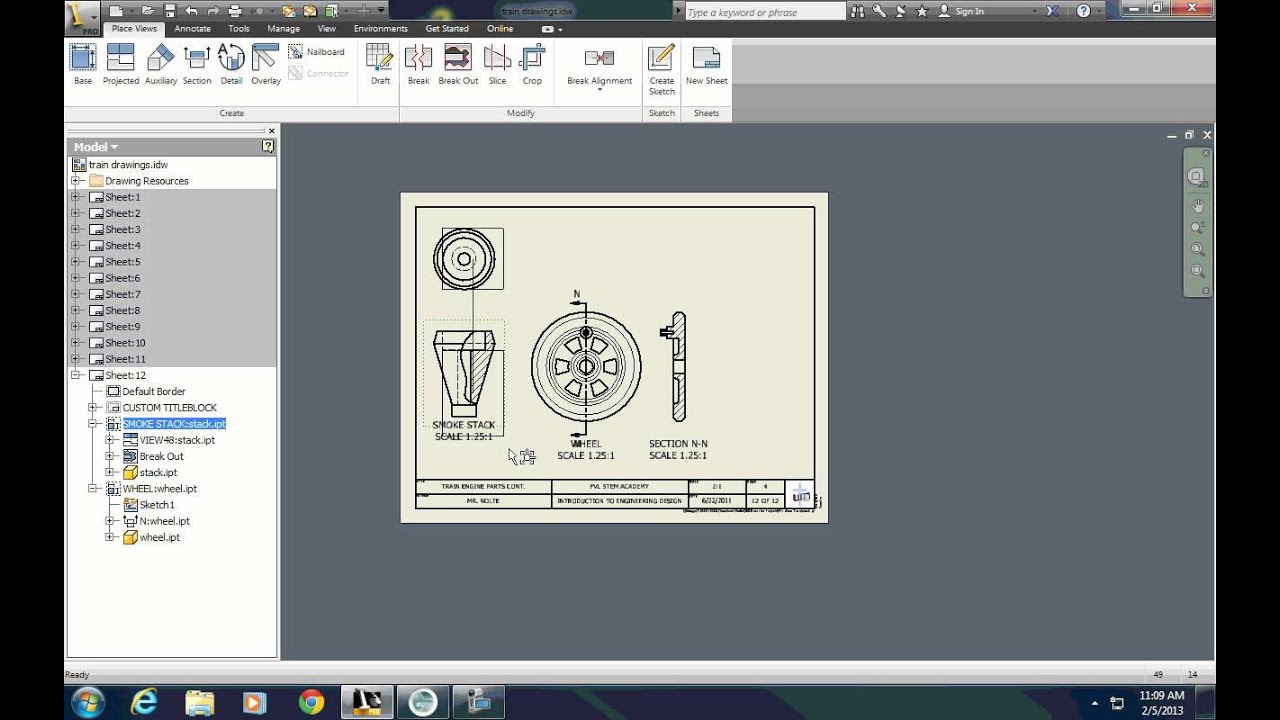The height and width of the screenshot is (720, 1280).
Task: Open the Break Alignment dropdown arrow
Action: tap(600, 91)
